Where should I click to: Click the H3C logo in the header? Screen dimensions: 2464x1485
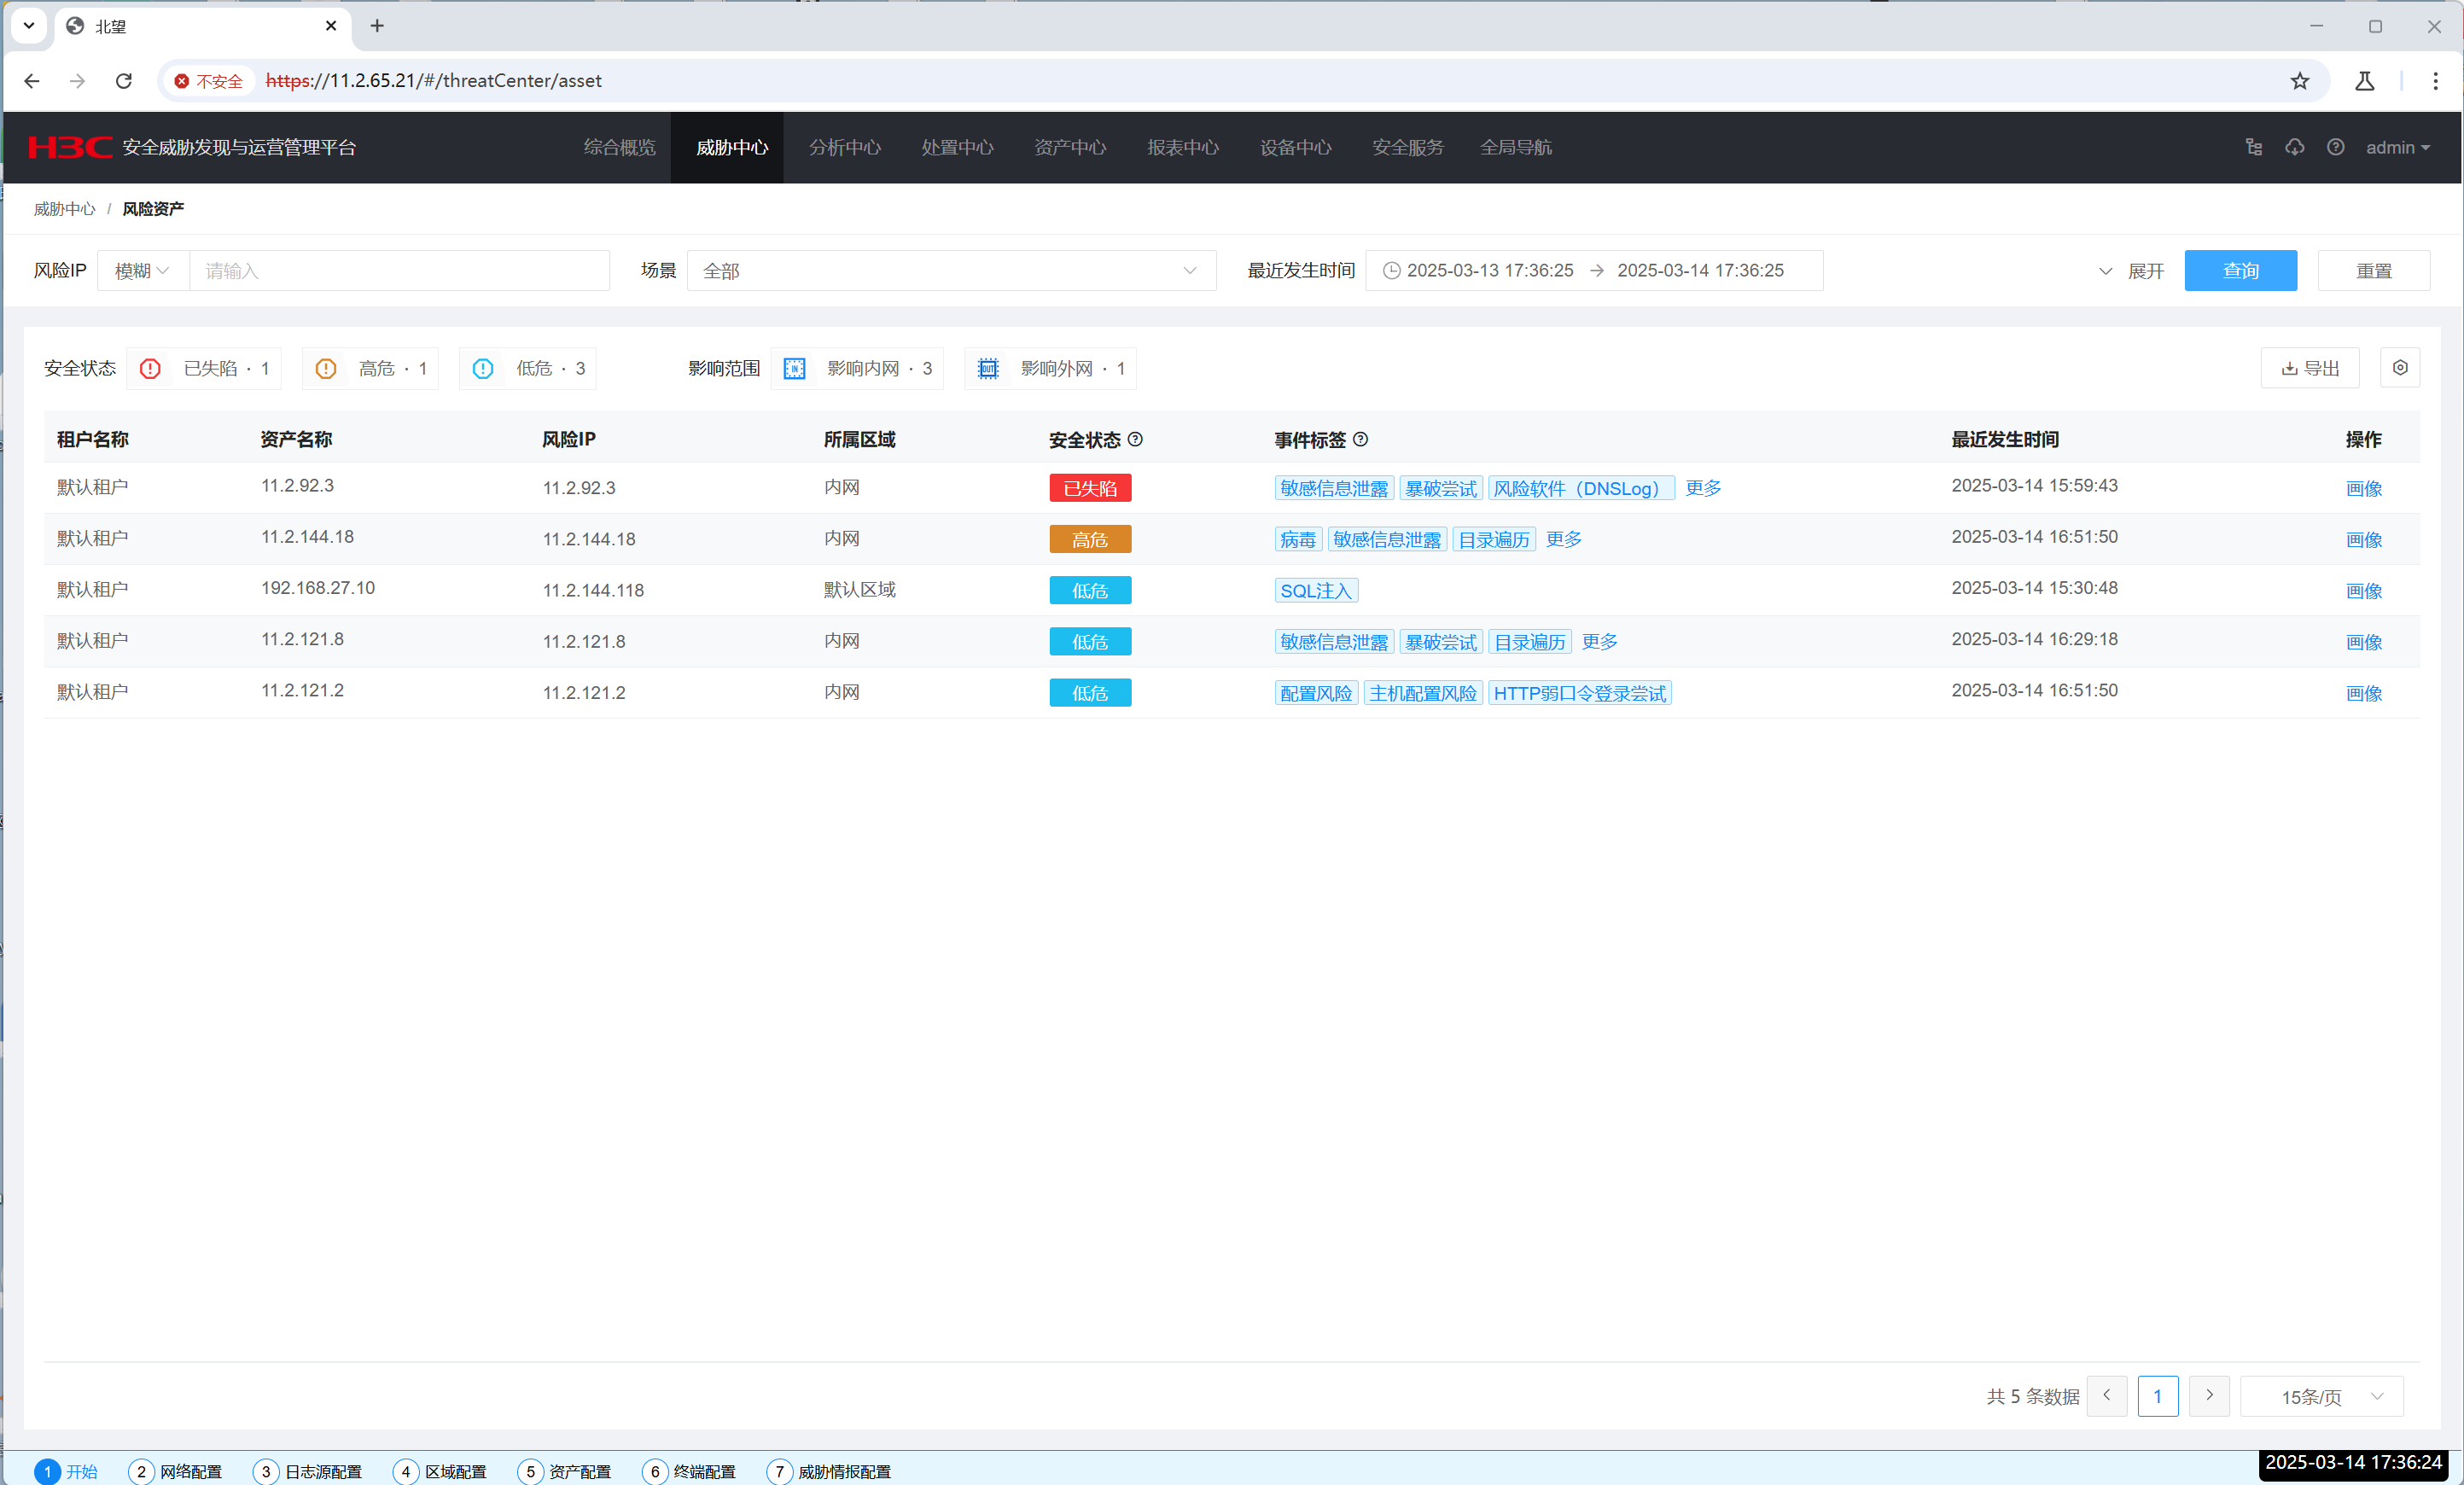tap(70, 147)
